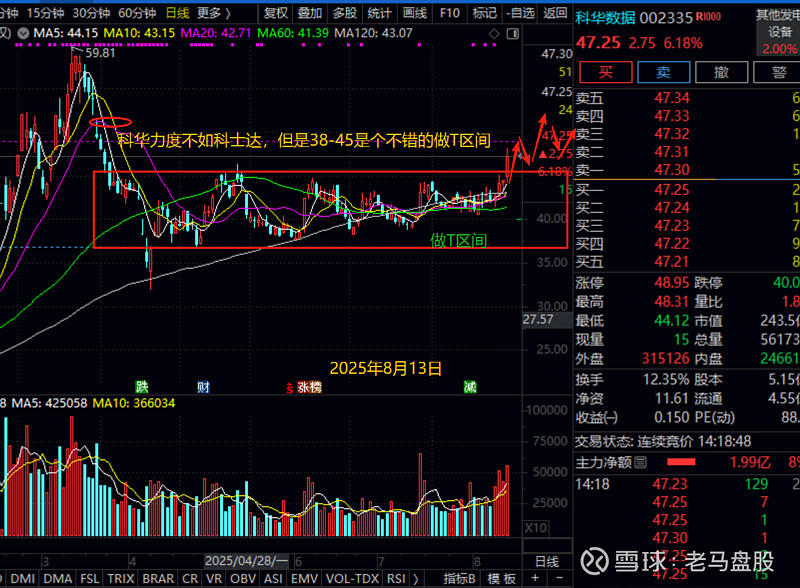Image resolution: width=800 pixels, height=588 pixels.
Task: Select the DMI indicator tab
Action: point(22,578)
